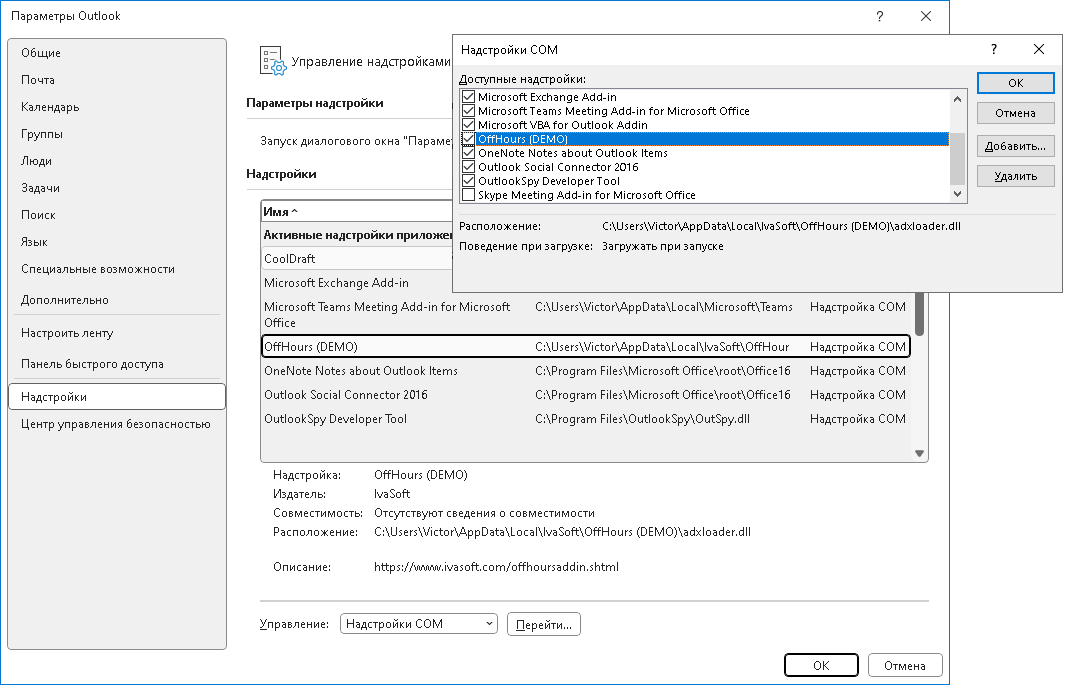Click the IvaSoft publisher value
The height and width of the screenshot is (694, 1066).
[392, 494]
